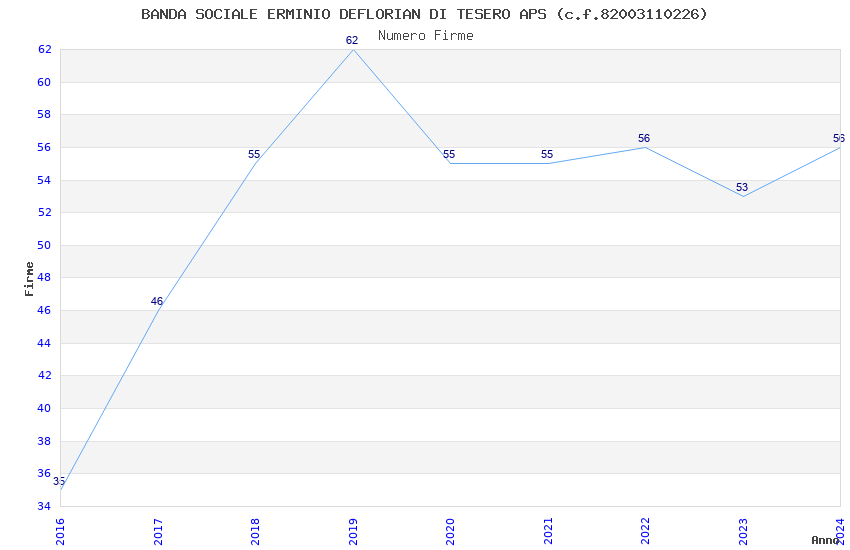The width and height of the screenshot is (850, 550).
Task: Click the 2018 x-axis year label
Action: tap(255, 531)
